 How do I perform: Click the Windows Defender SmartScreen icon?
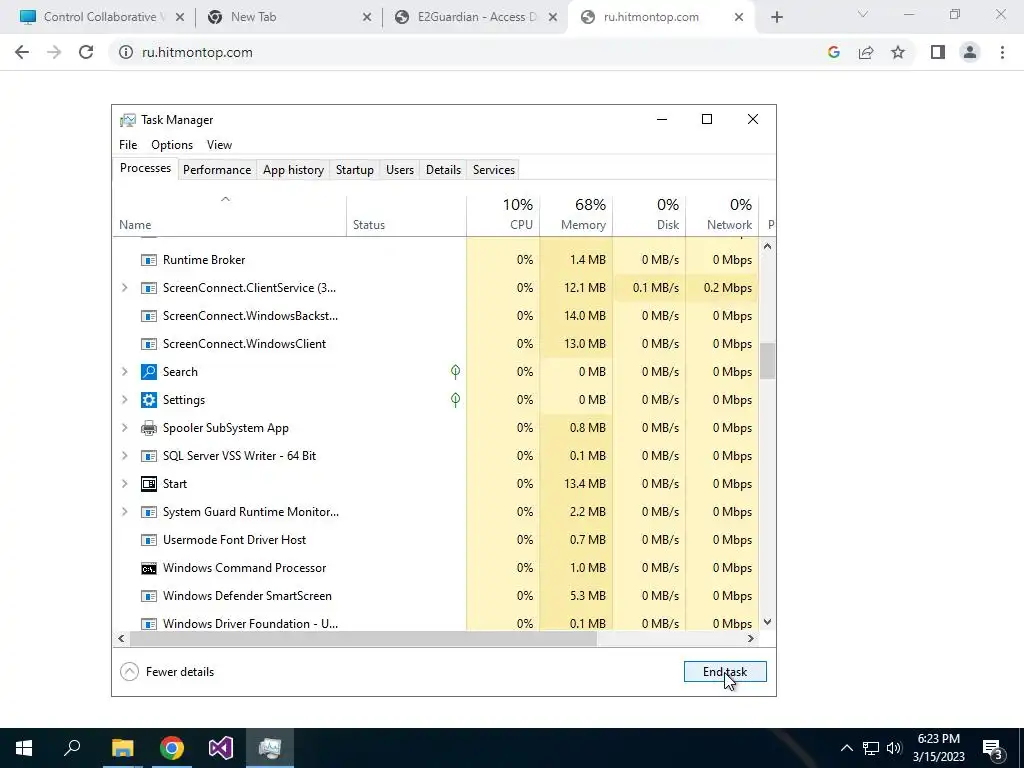coord(149,596)
